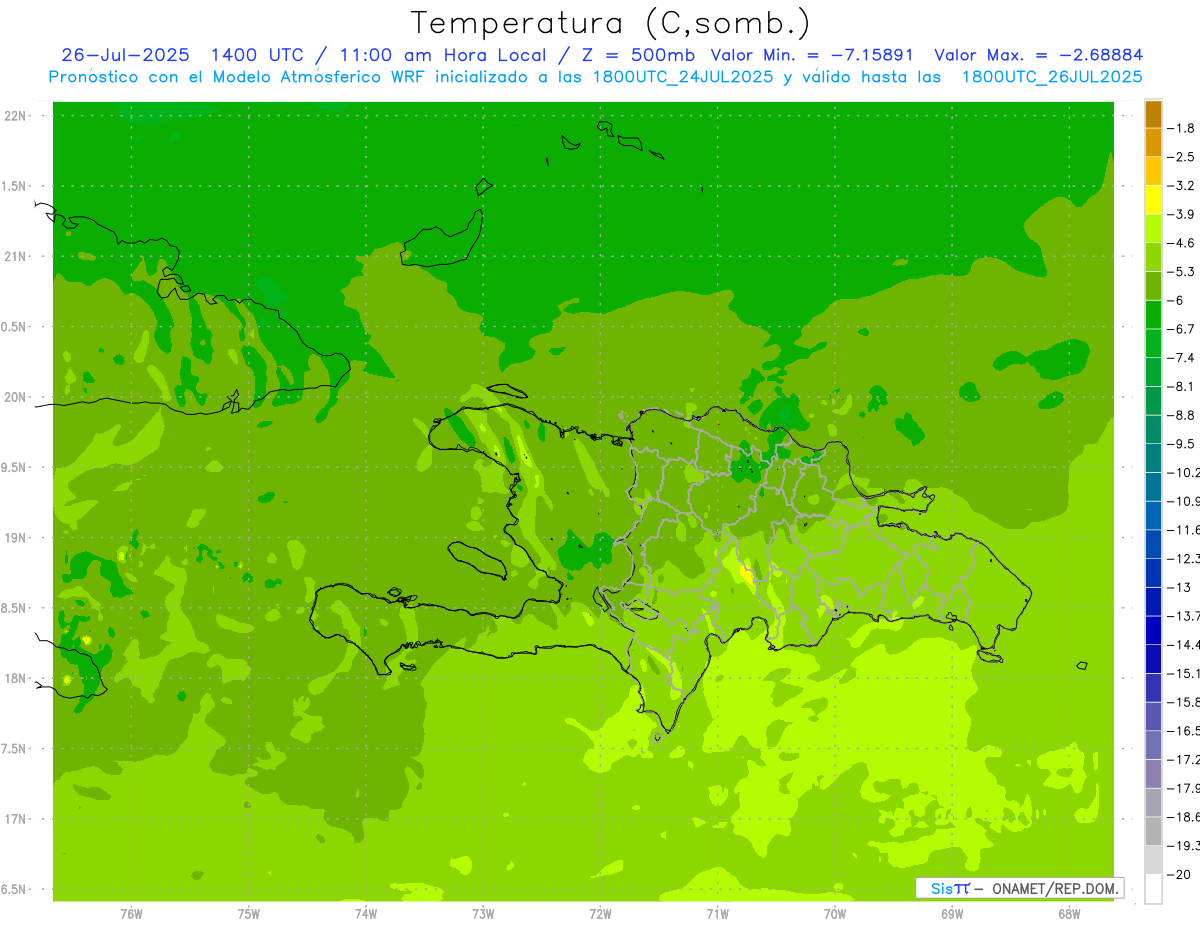Click the "-15.1" colorbar label
Image resolution: width=1200 pixels, height=927 pixels.
coord(1183,673)
